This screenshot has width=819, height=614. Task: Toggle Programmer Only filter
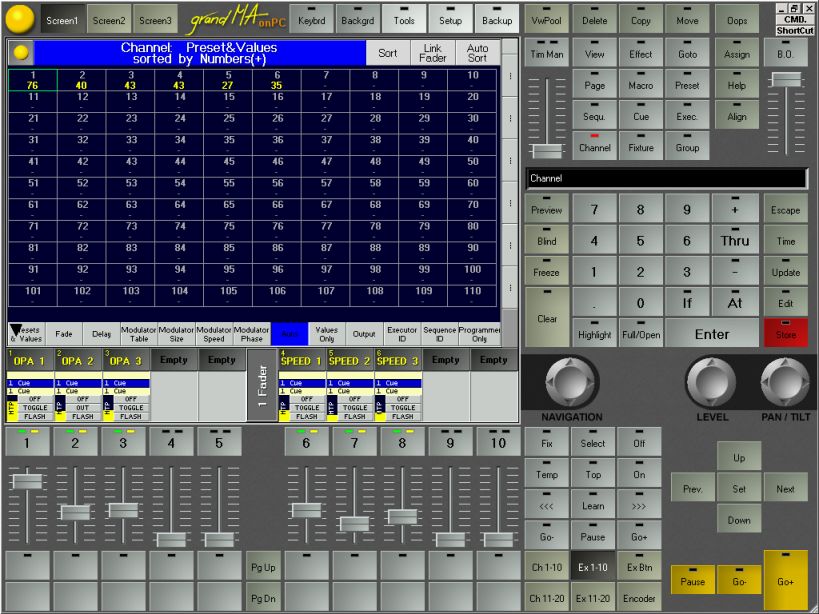479,334
